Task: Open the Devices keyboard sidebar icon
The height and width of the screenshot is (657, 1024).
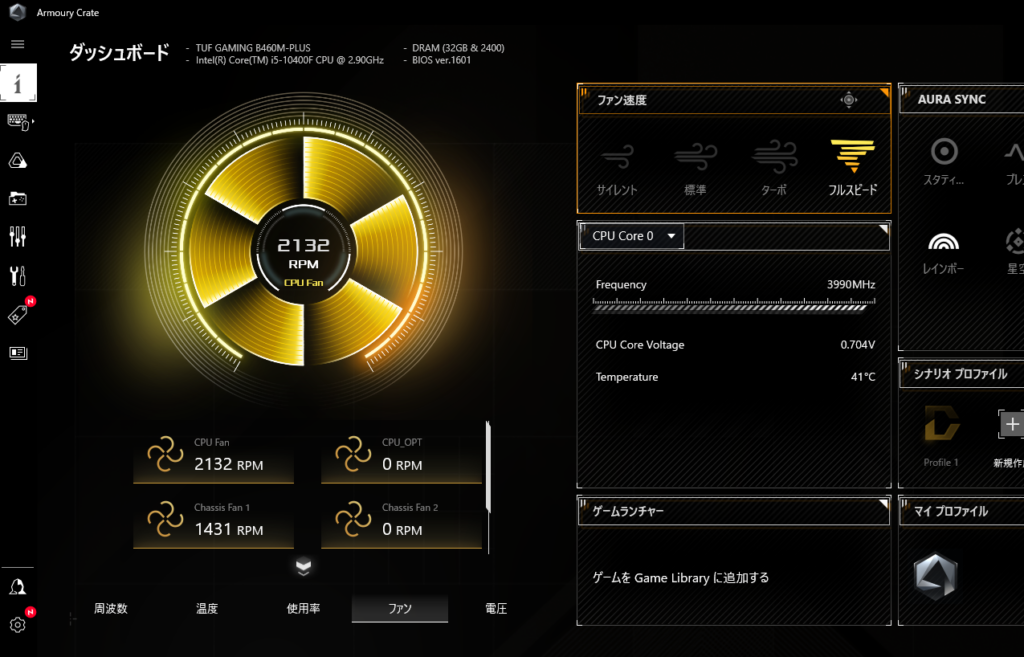Action: 18,122
